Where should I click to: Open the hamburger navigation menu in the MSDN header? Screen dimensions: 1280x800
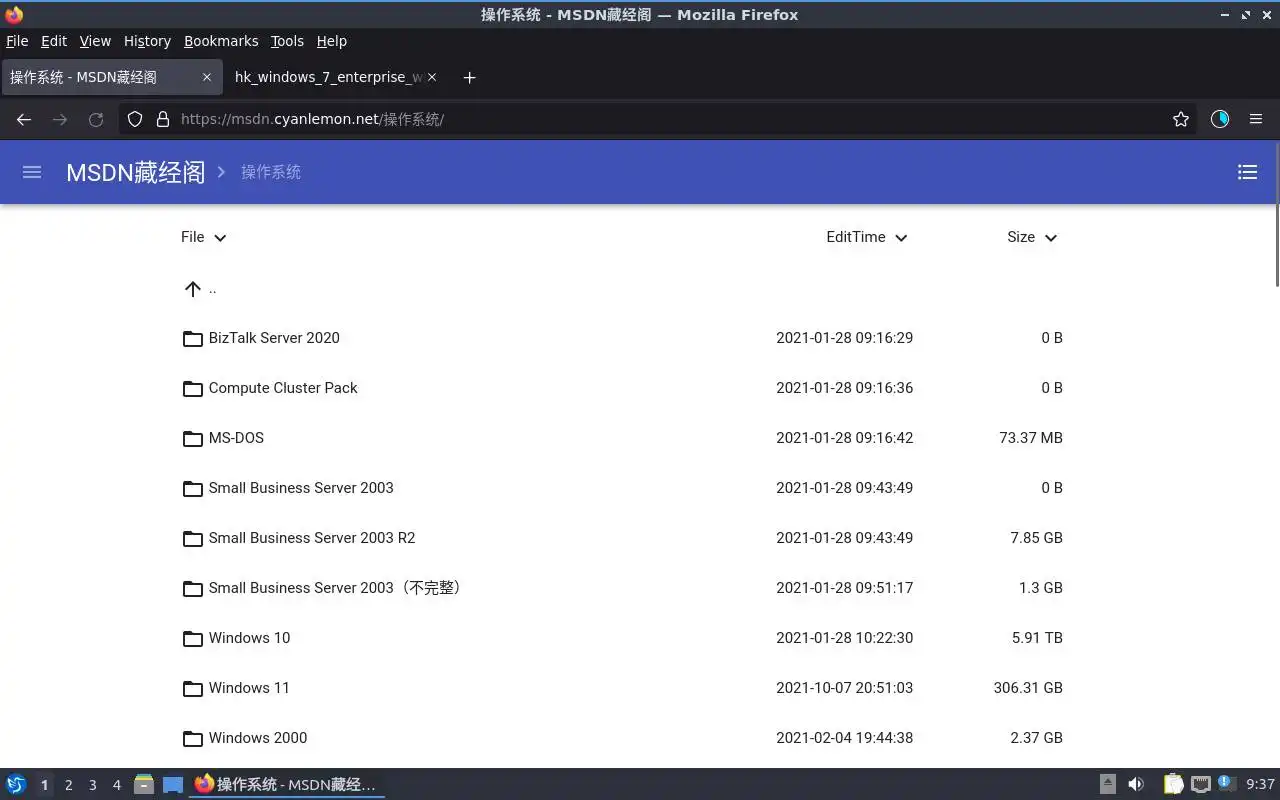click(x=32, y=172)
